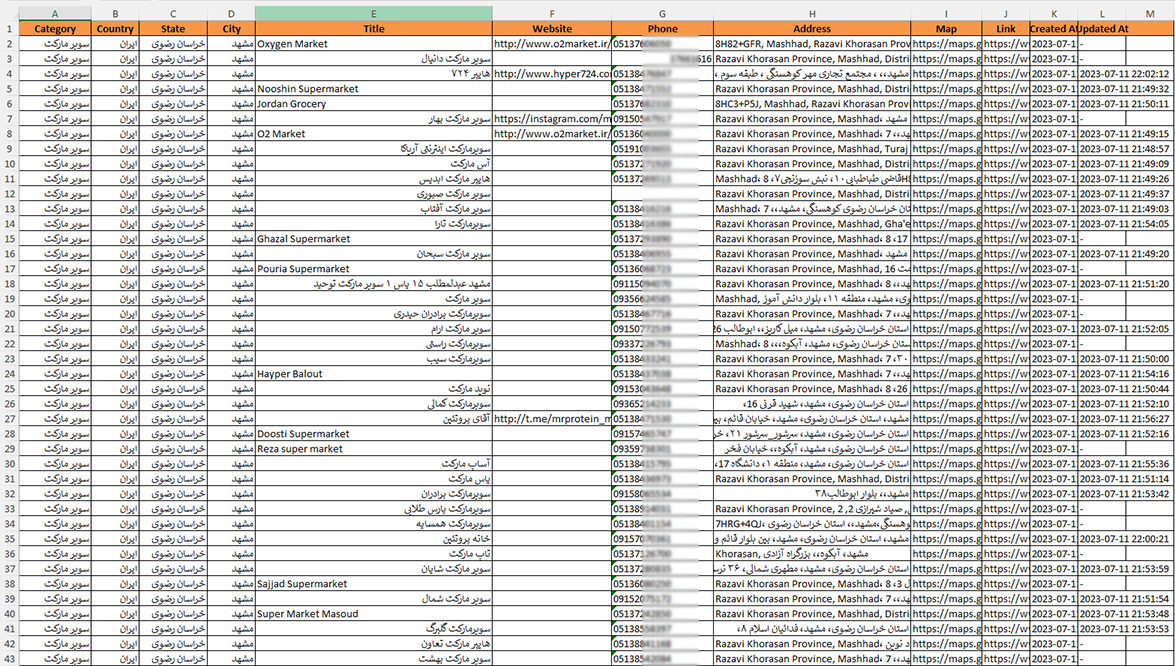This screenshot has height=666, width=1175.
Task: Click the Updated At header cell
Action: 1102,28
